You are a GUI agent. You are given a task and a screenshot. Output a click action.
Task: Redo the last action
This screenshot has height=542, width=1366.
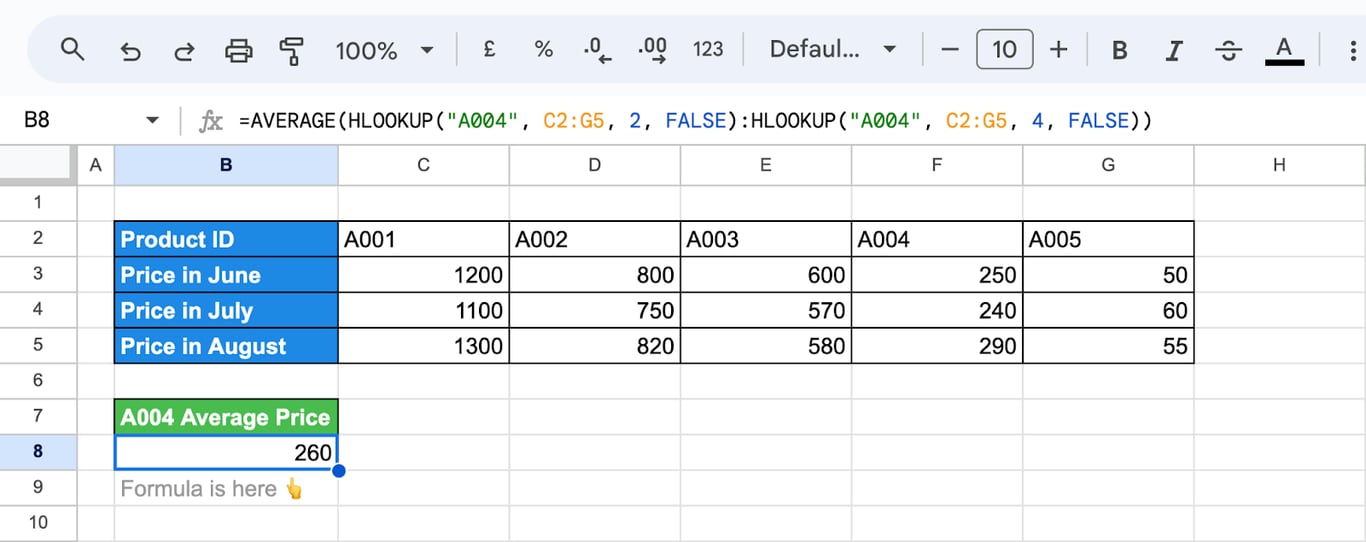(x=184, y=50)
